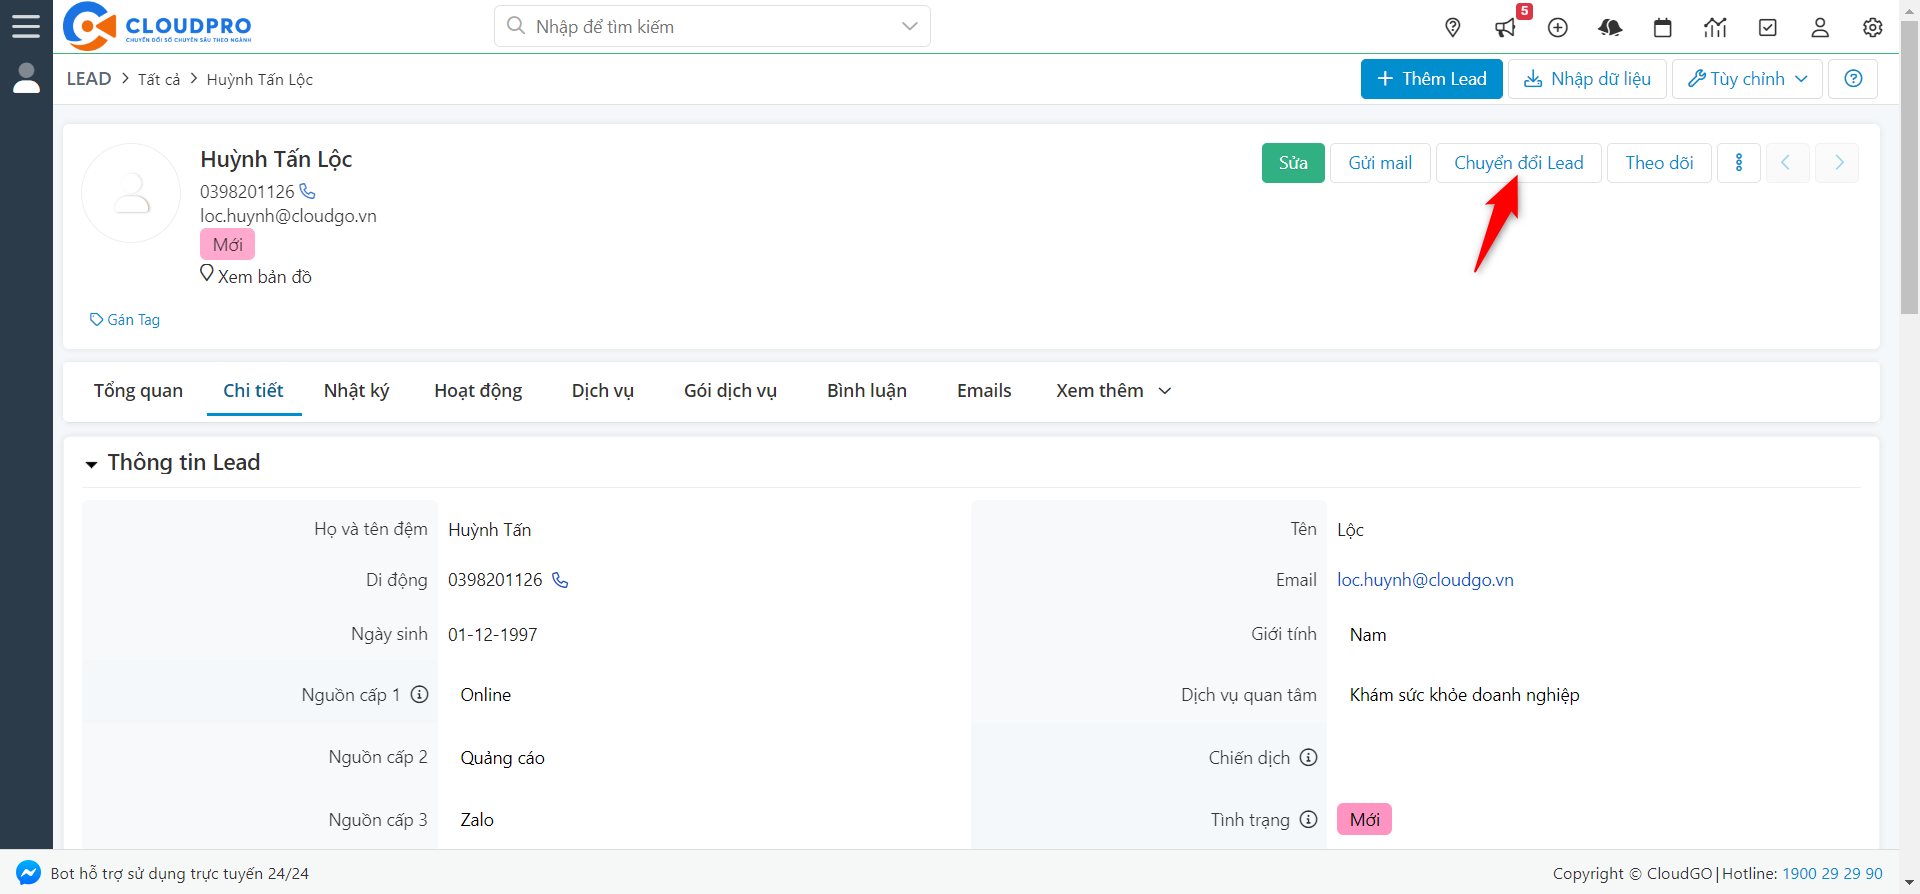The width and height of the screenshot is (1920, 894).
Task: Go to CloudPro home via logo
Action: coord(157,26)
